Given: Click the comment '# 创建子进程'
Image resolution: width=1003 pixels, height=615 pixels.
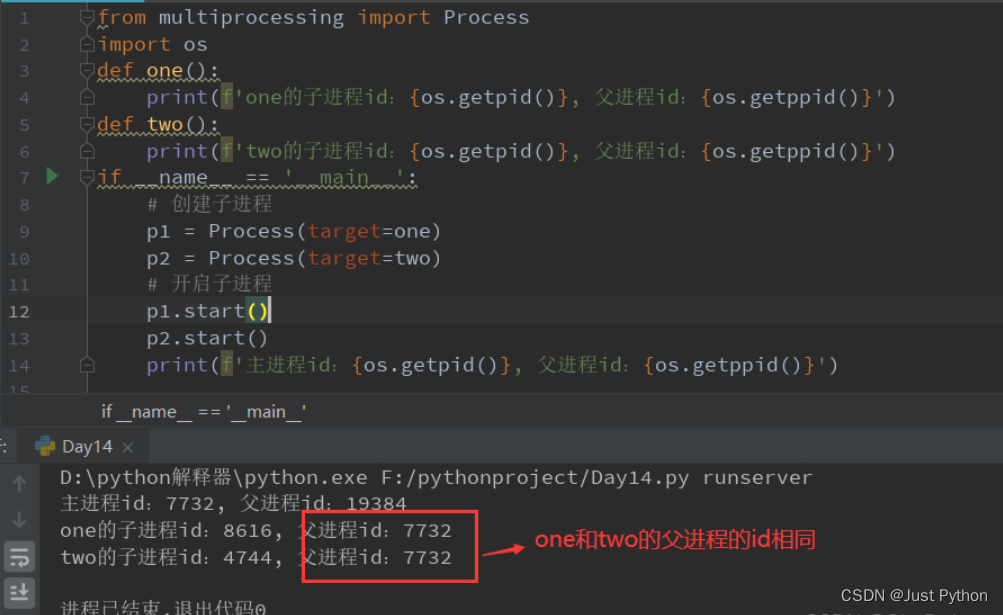Looking at the screenshot, I should point(209,204).
